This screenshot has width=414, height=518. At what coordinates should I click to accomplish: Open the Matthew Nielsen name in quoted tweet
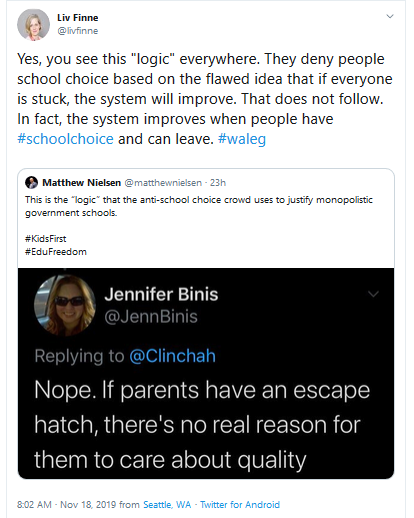pos(81,183)
